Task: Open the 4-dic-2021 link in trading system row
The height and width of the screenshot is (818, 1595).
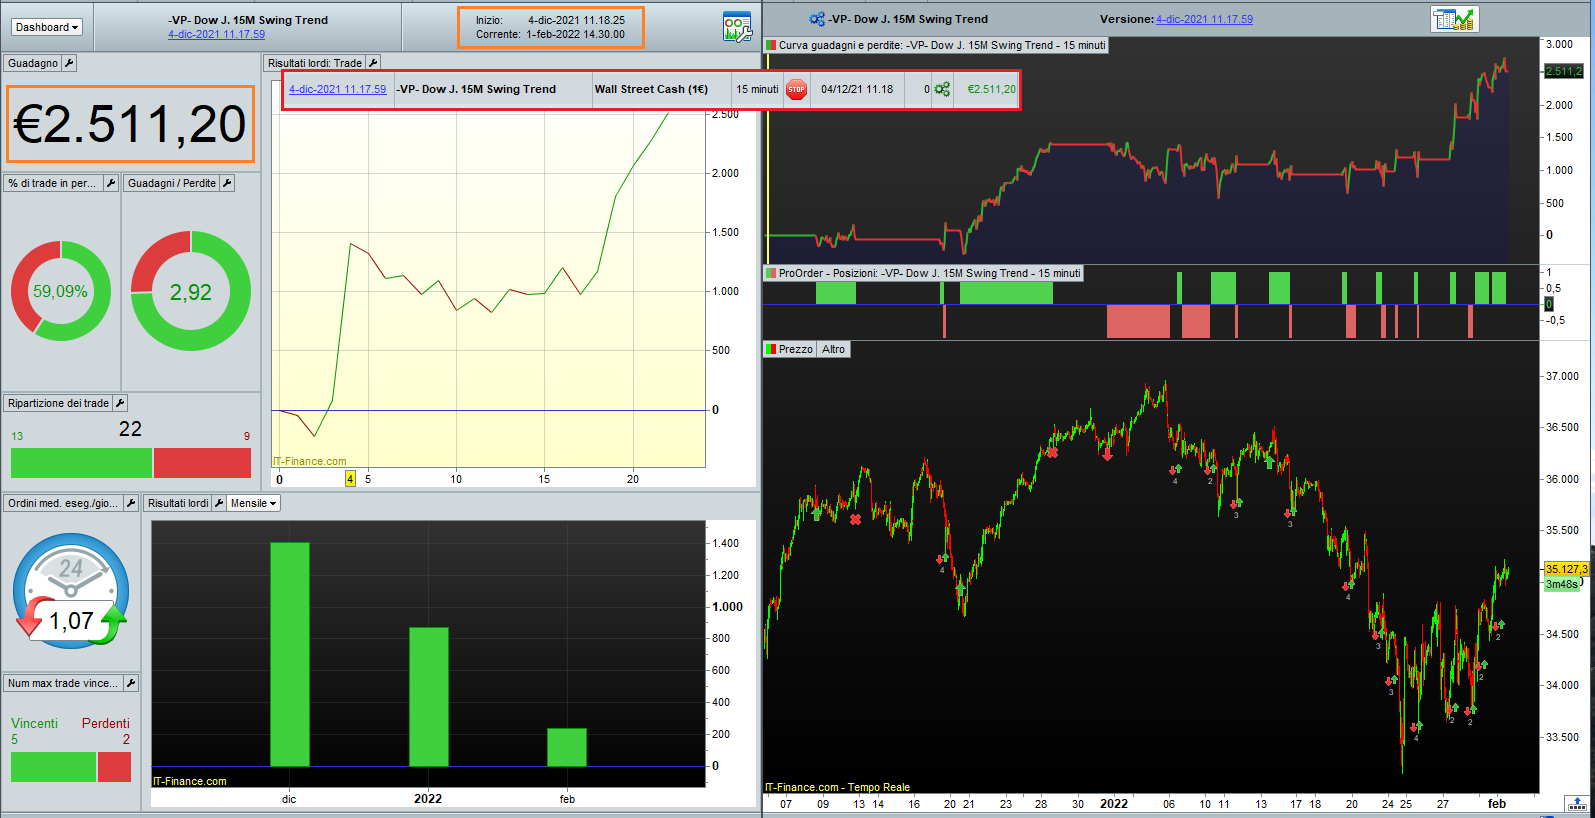Action: click(x=337, y=89)
